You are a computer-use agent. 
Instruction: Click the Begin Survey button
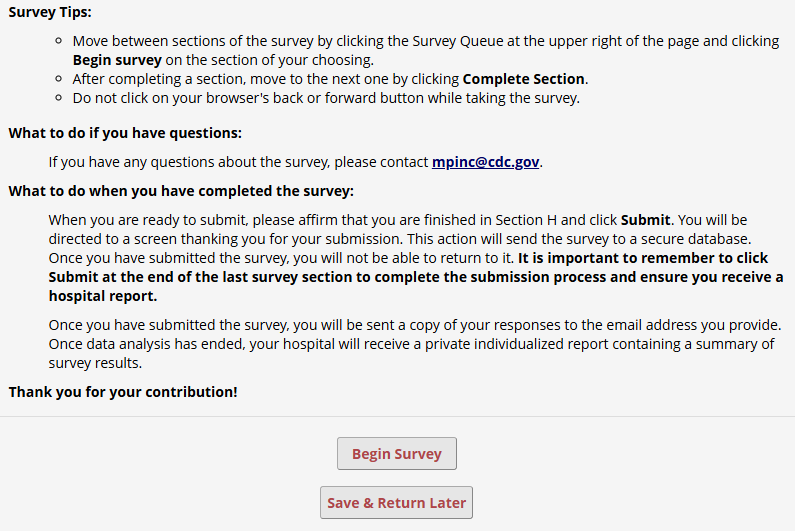point(396,454)
